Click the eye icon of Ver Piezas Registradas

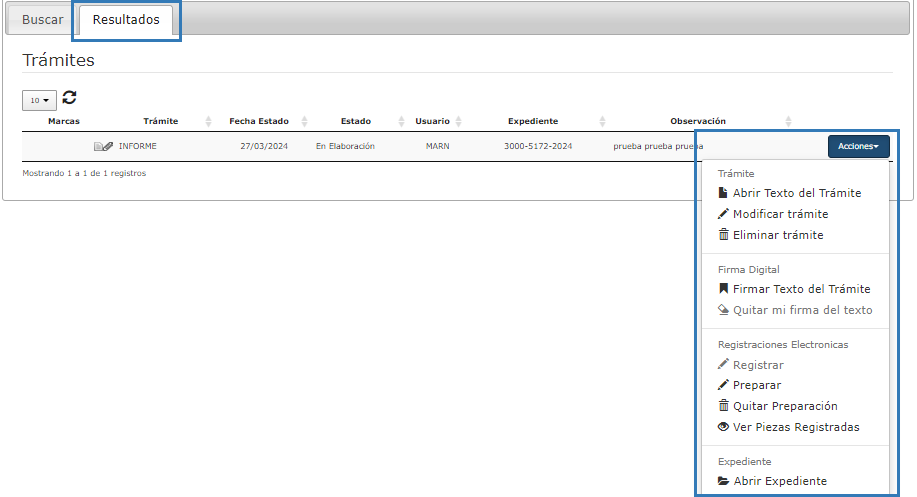pyautogui.click(x=723, y=427)
